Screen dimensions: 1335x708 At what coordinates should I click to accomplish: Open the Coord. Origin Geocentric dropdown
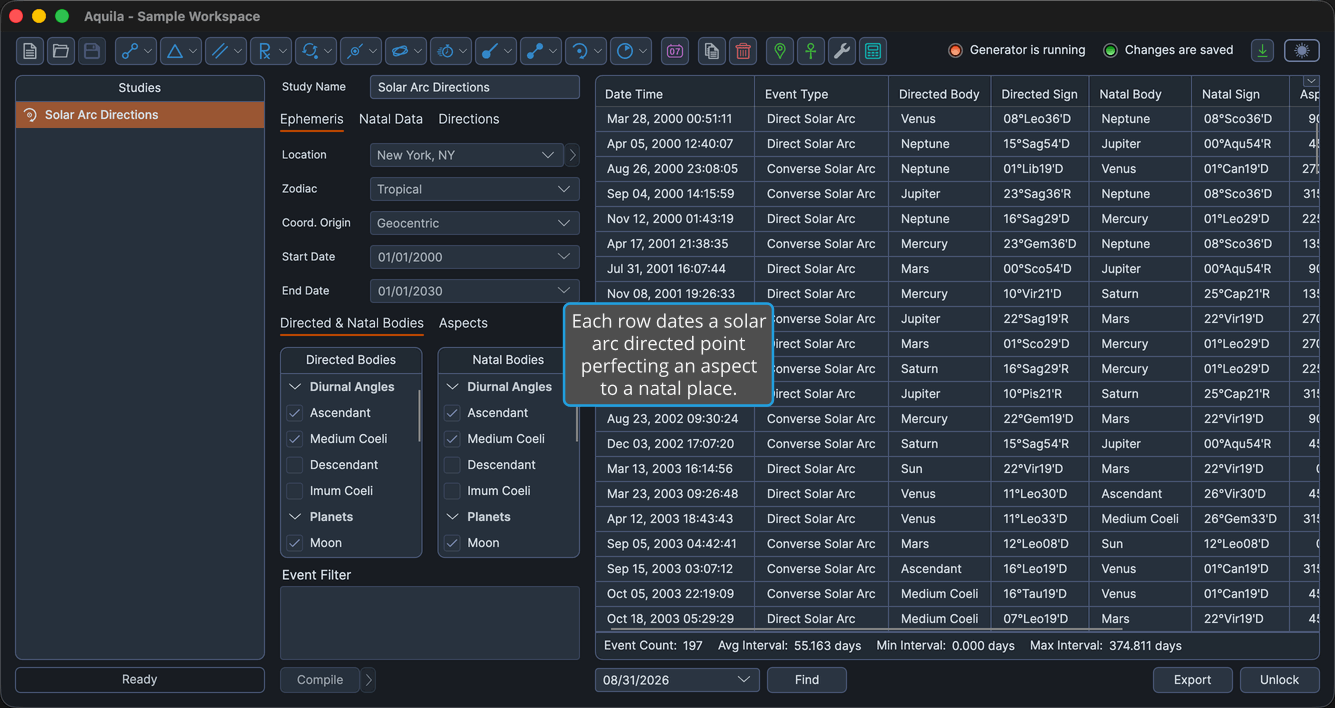474,223
